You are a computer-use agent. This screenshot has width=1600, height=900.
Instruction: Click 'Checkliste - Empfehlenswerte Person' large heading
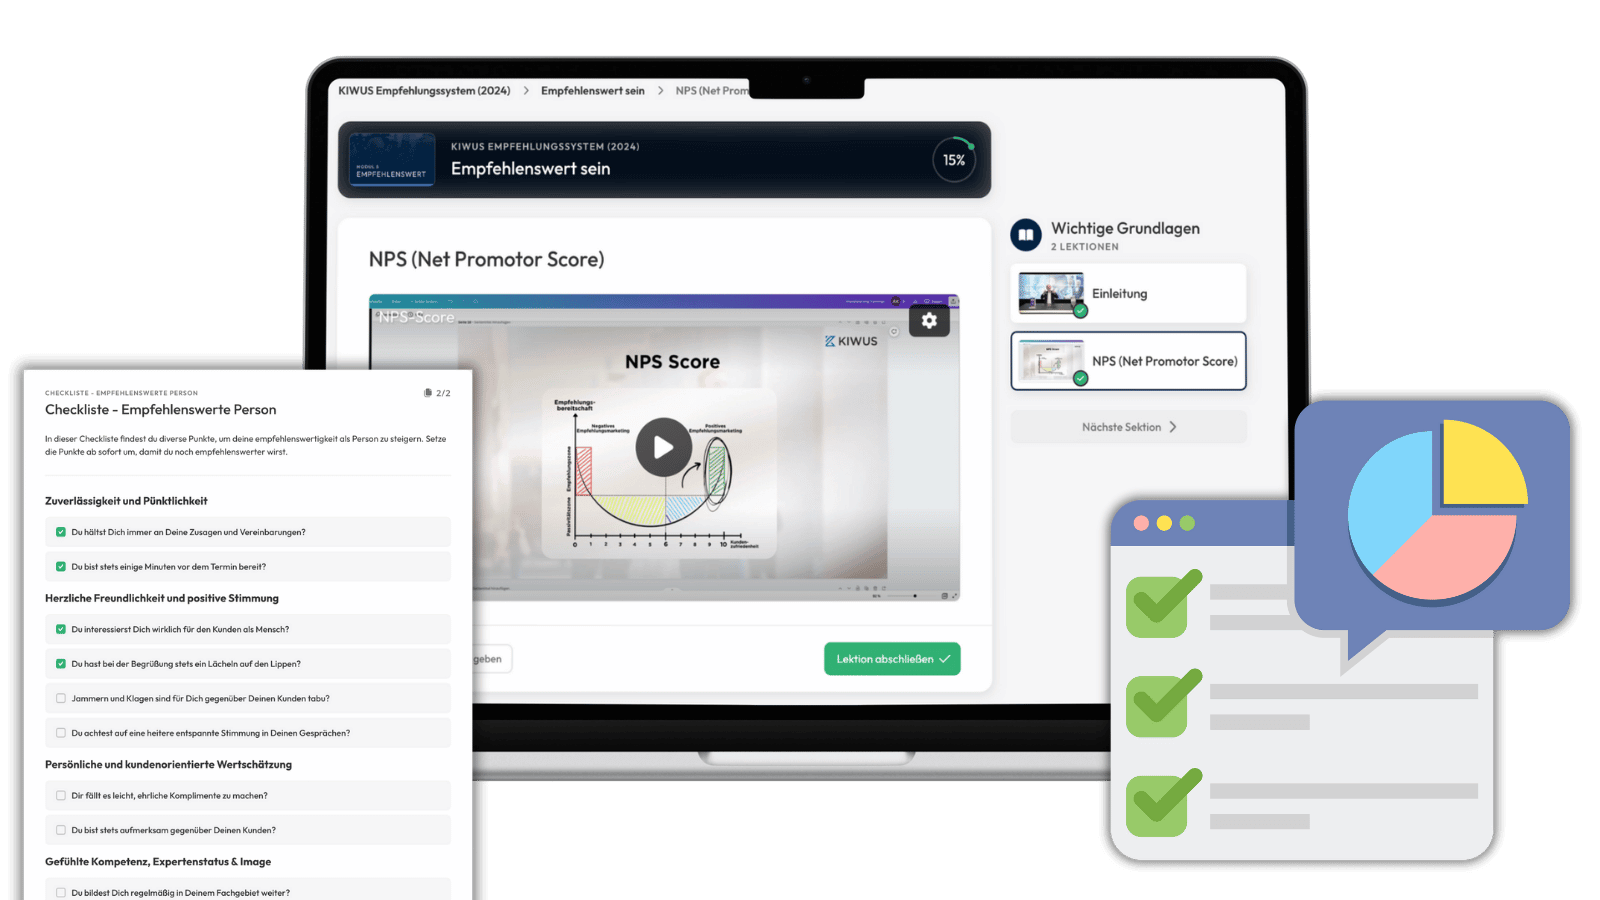pyautogui.click(x=161, y=410)
